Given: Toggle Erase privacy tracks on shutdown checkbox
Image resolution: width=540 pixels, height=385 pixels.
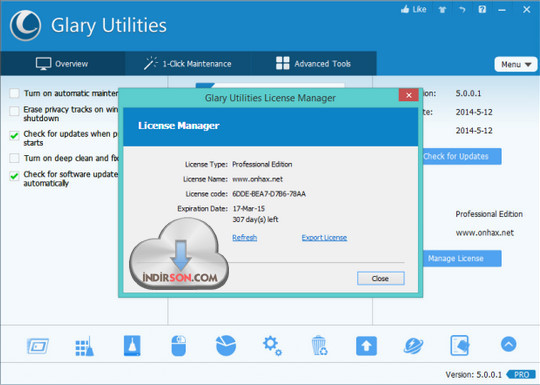Looking at the screenshot, I should click(14, 111).
